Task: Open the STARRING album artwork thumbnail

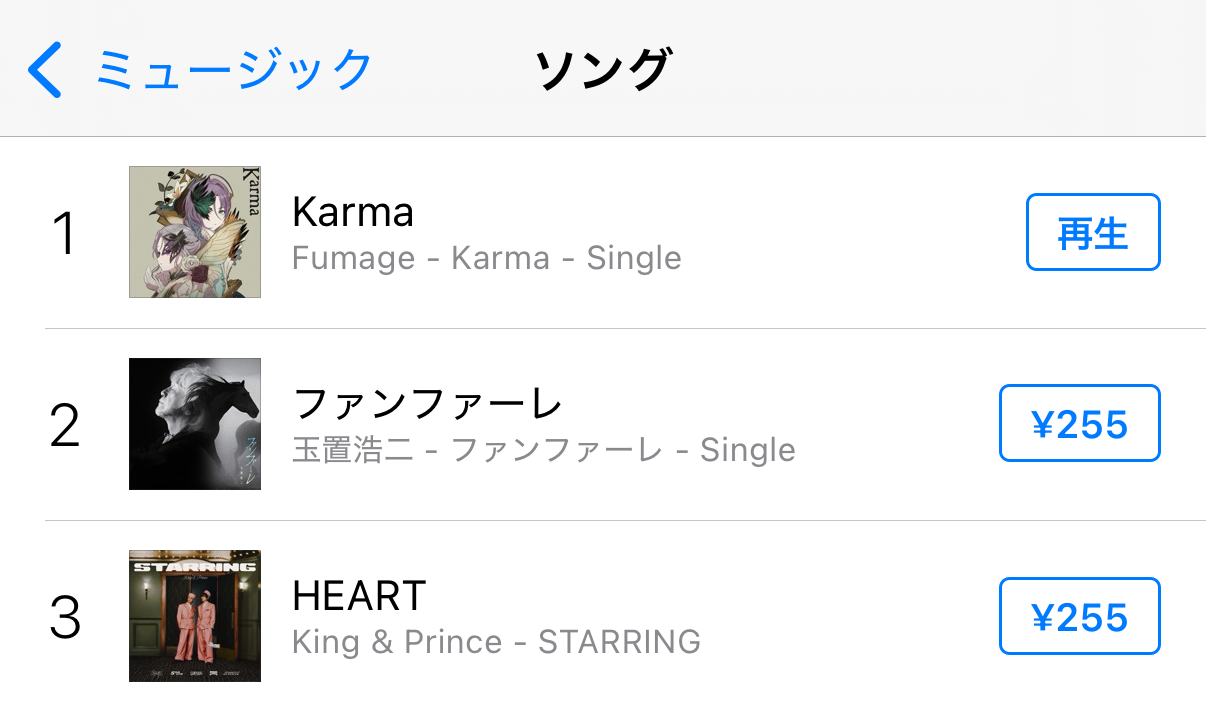Action: click(x=195, y=616)
